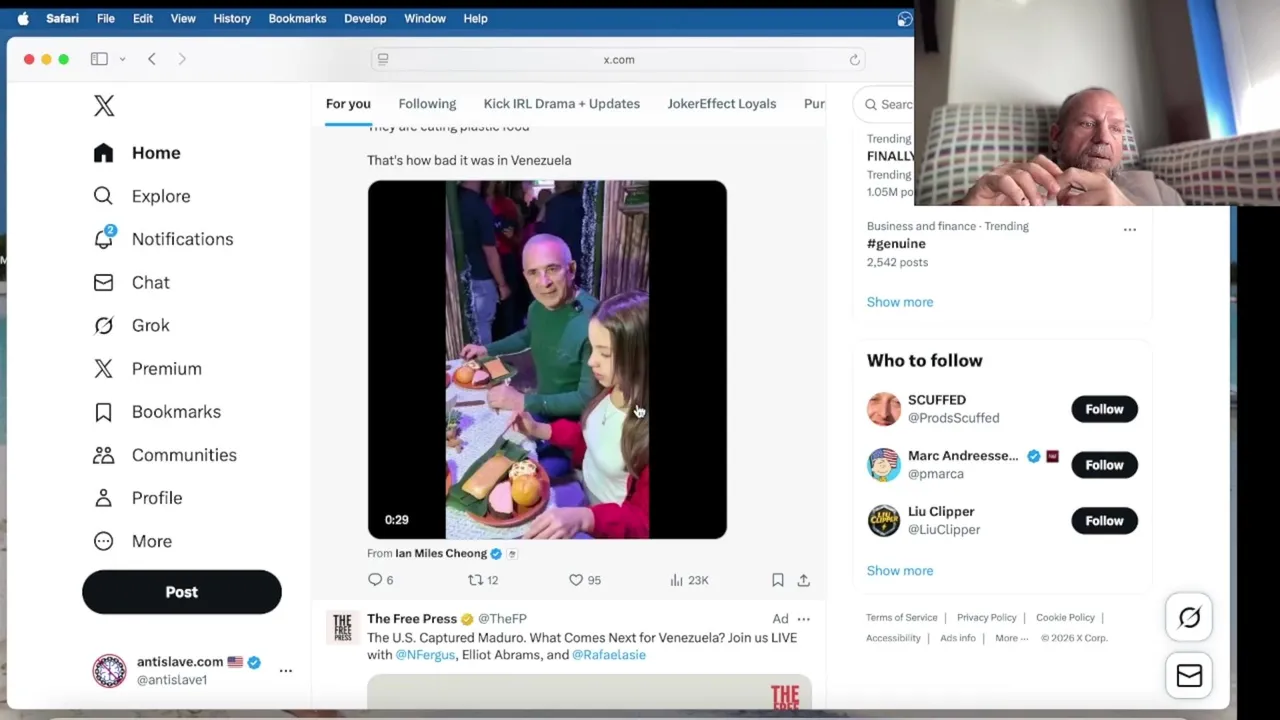Open SCUFFED profile avatar
Screen dimensions: 1280x720
tap(884, 409)
